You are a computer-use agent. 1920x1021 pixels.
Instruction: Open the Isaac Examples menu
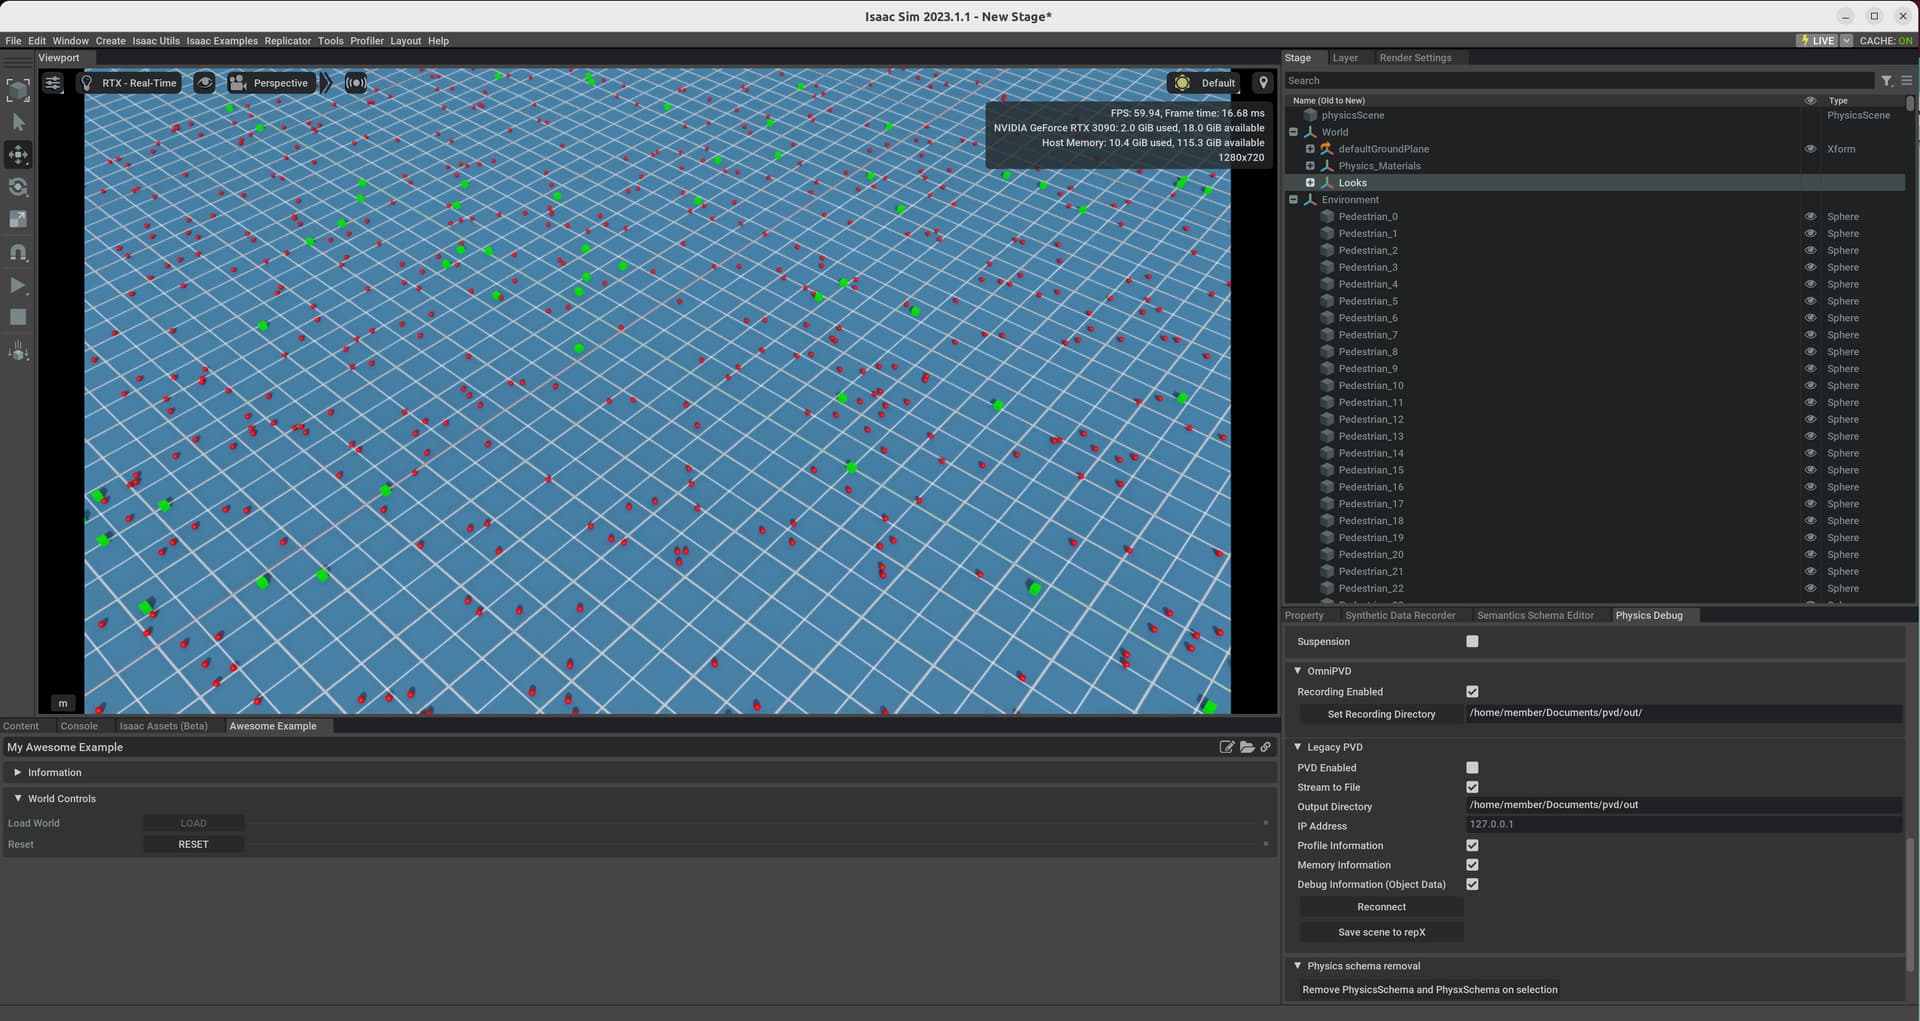(x=222, y=41)
